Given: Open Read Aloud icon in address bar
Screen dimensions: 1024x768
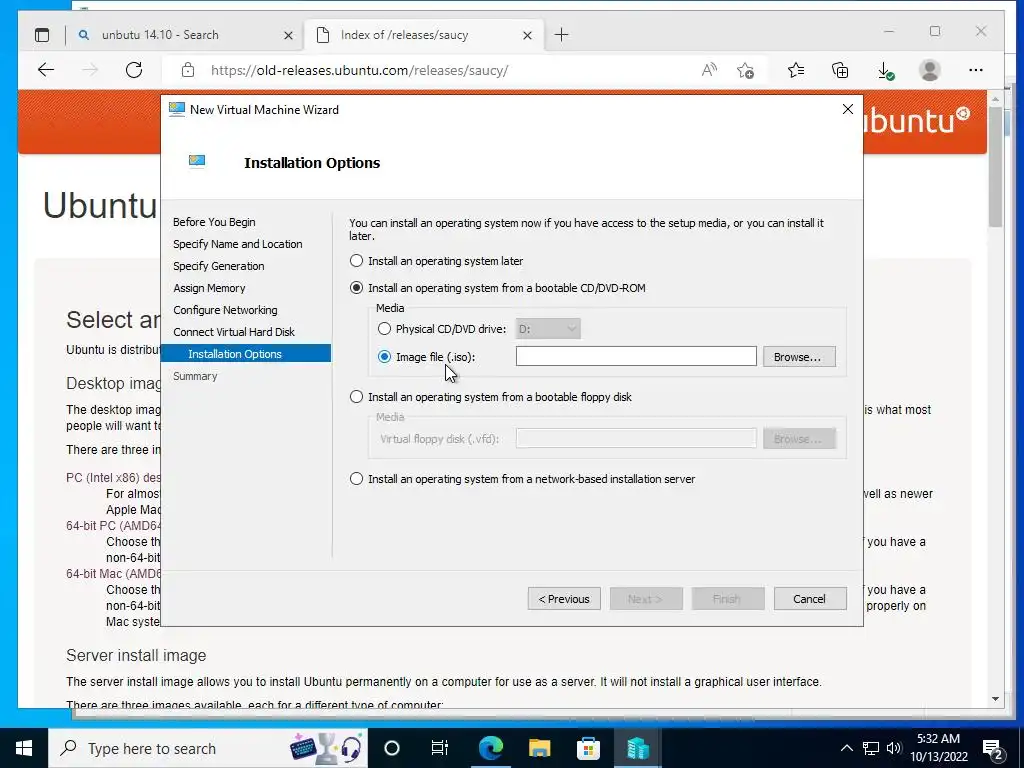Looking at the screenshot, I should tap(709, 70).
